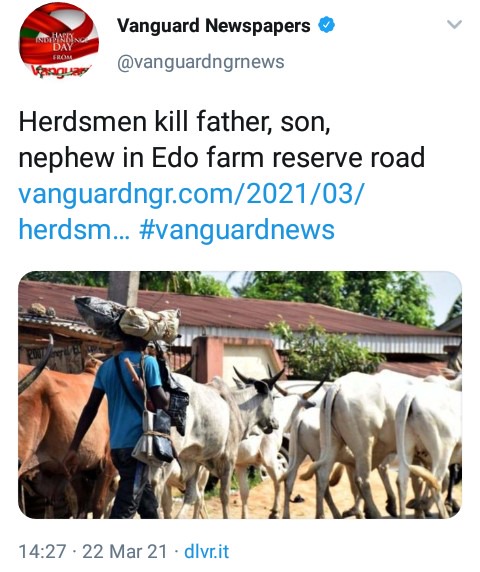Open the tweet options chevron menu
Viewport: 480px width, 572px height.
(x=454, y=24)
